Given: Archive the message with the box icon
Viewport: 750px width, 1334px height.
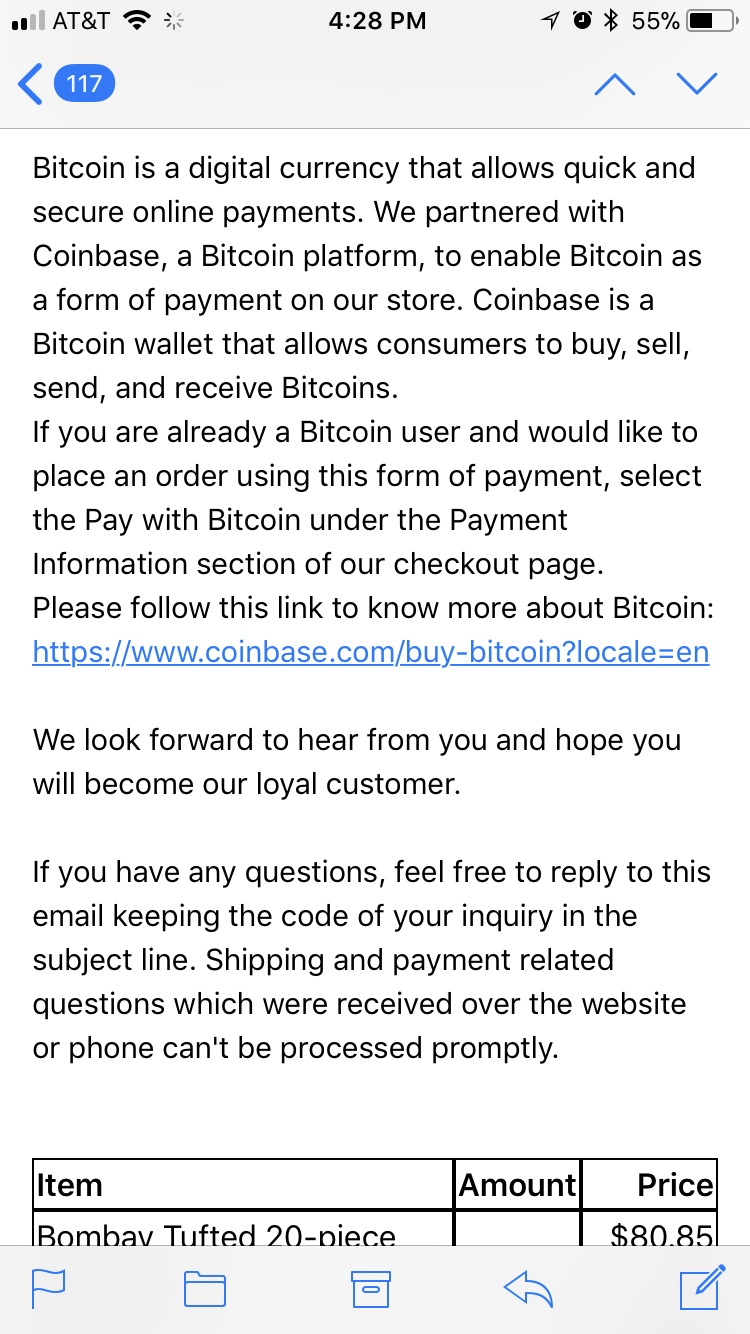Looking at the screenshot, I should click(369, 1289).
